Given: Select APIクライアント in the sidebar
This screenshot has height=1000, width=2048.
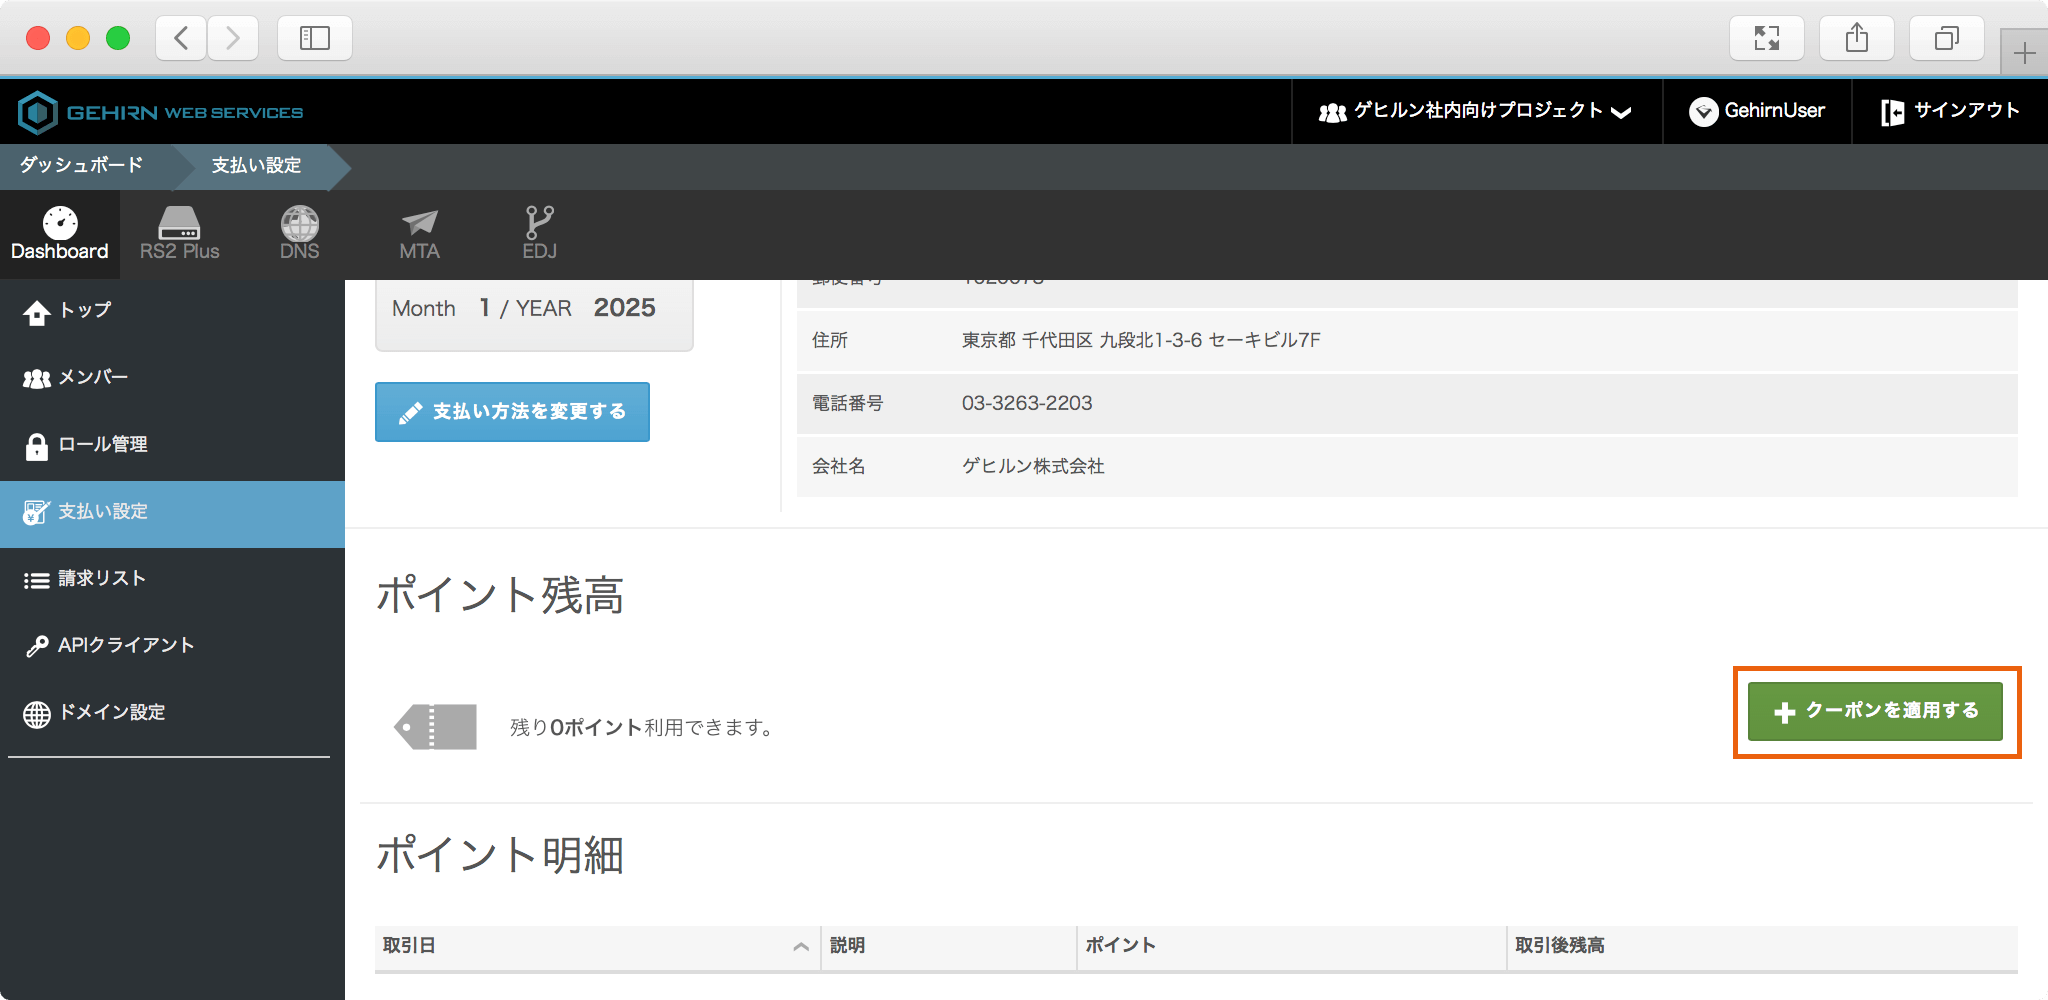Looking at the screenshot, I should (125, 646).
